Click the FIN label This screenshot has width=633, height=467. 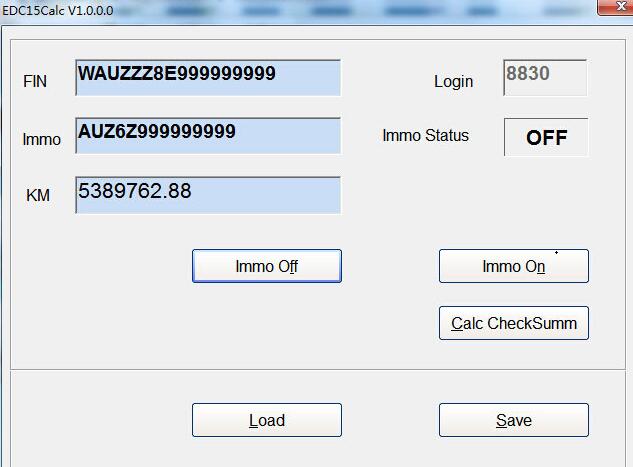(x=35, y=82)
